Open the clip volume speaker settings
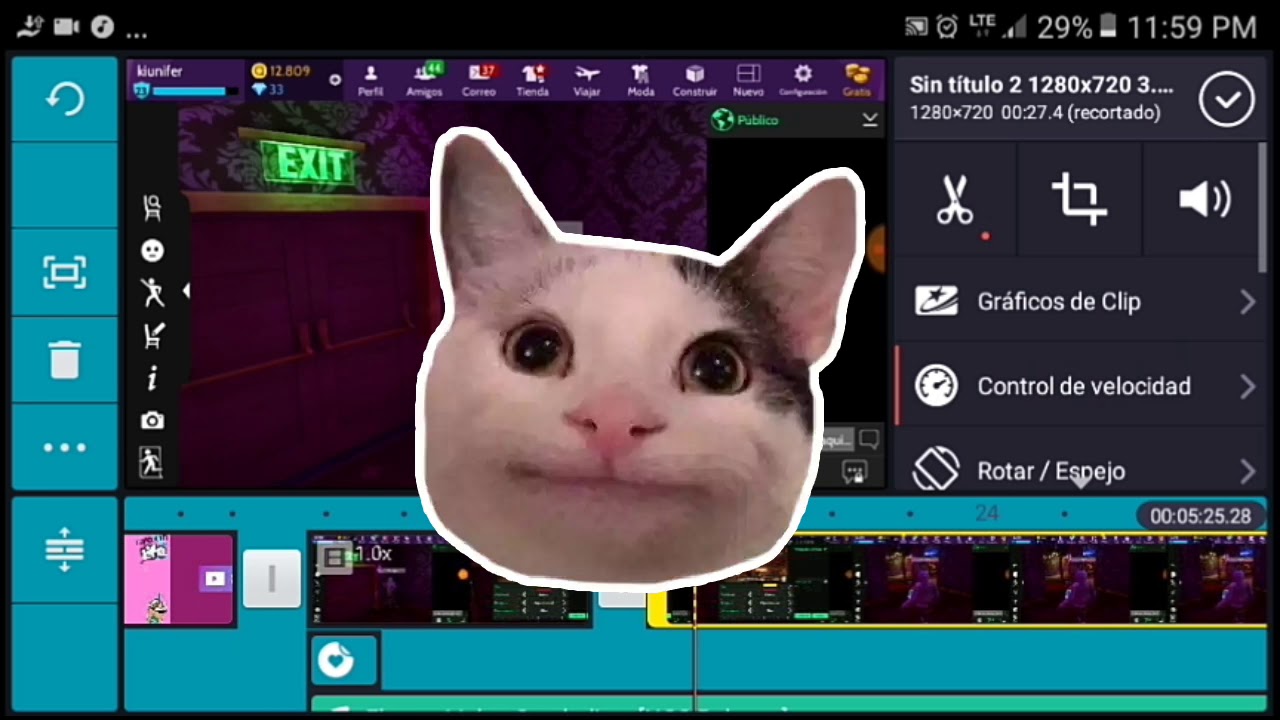Viewport: 1280px width, 720px height. tap(1204, 200)
